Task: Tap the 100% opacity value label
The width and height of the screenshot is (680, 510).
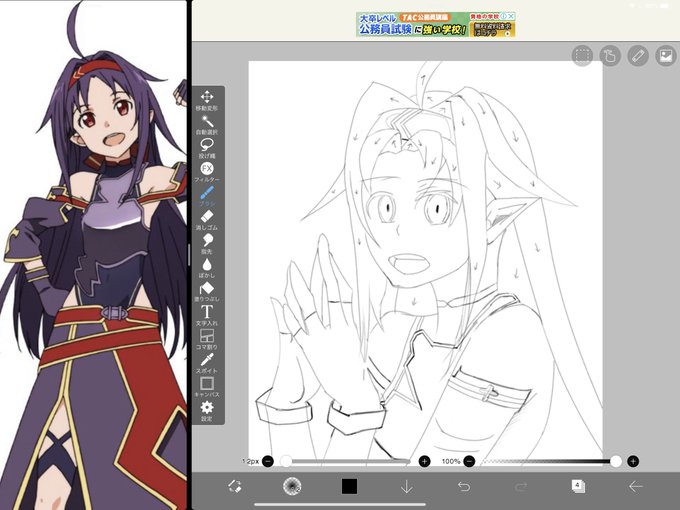Action: pos(451,461)
